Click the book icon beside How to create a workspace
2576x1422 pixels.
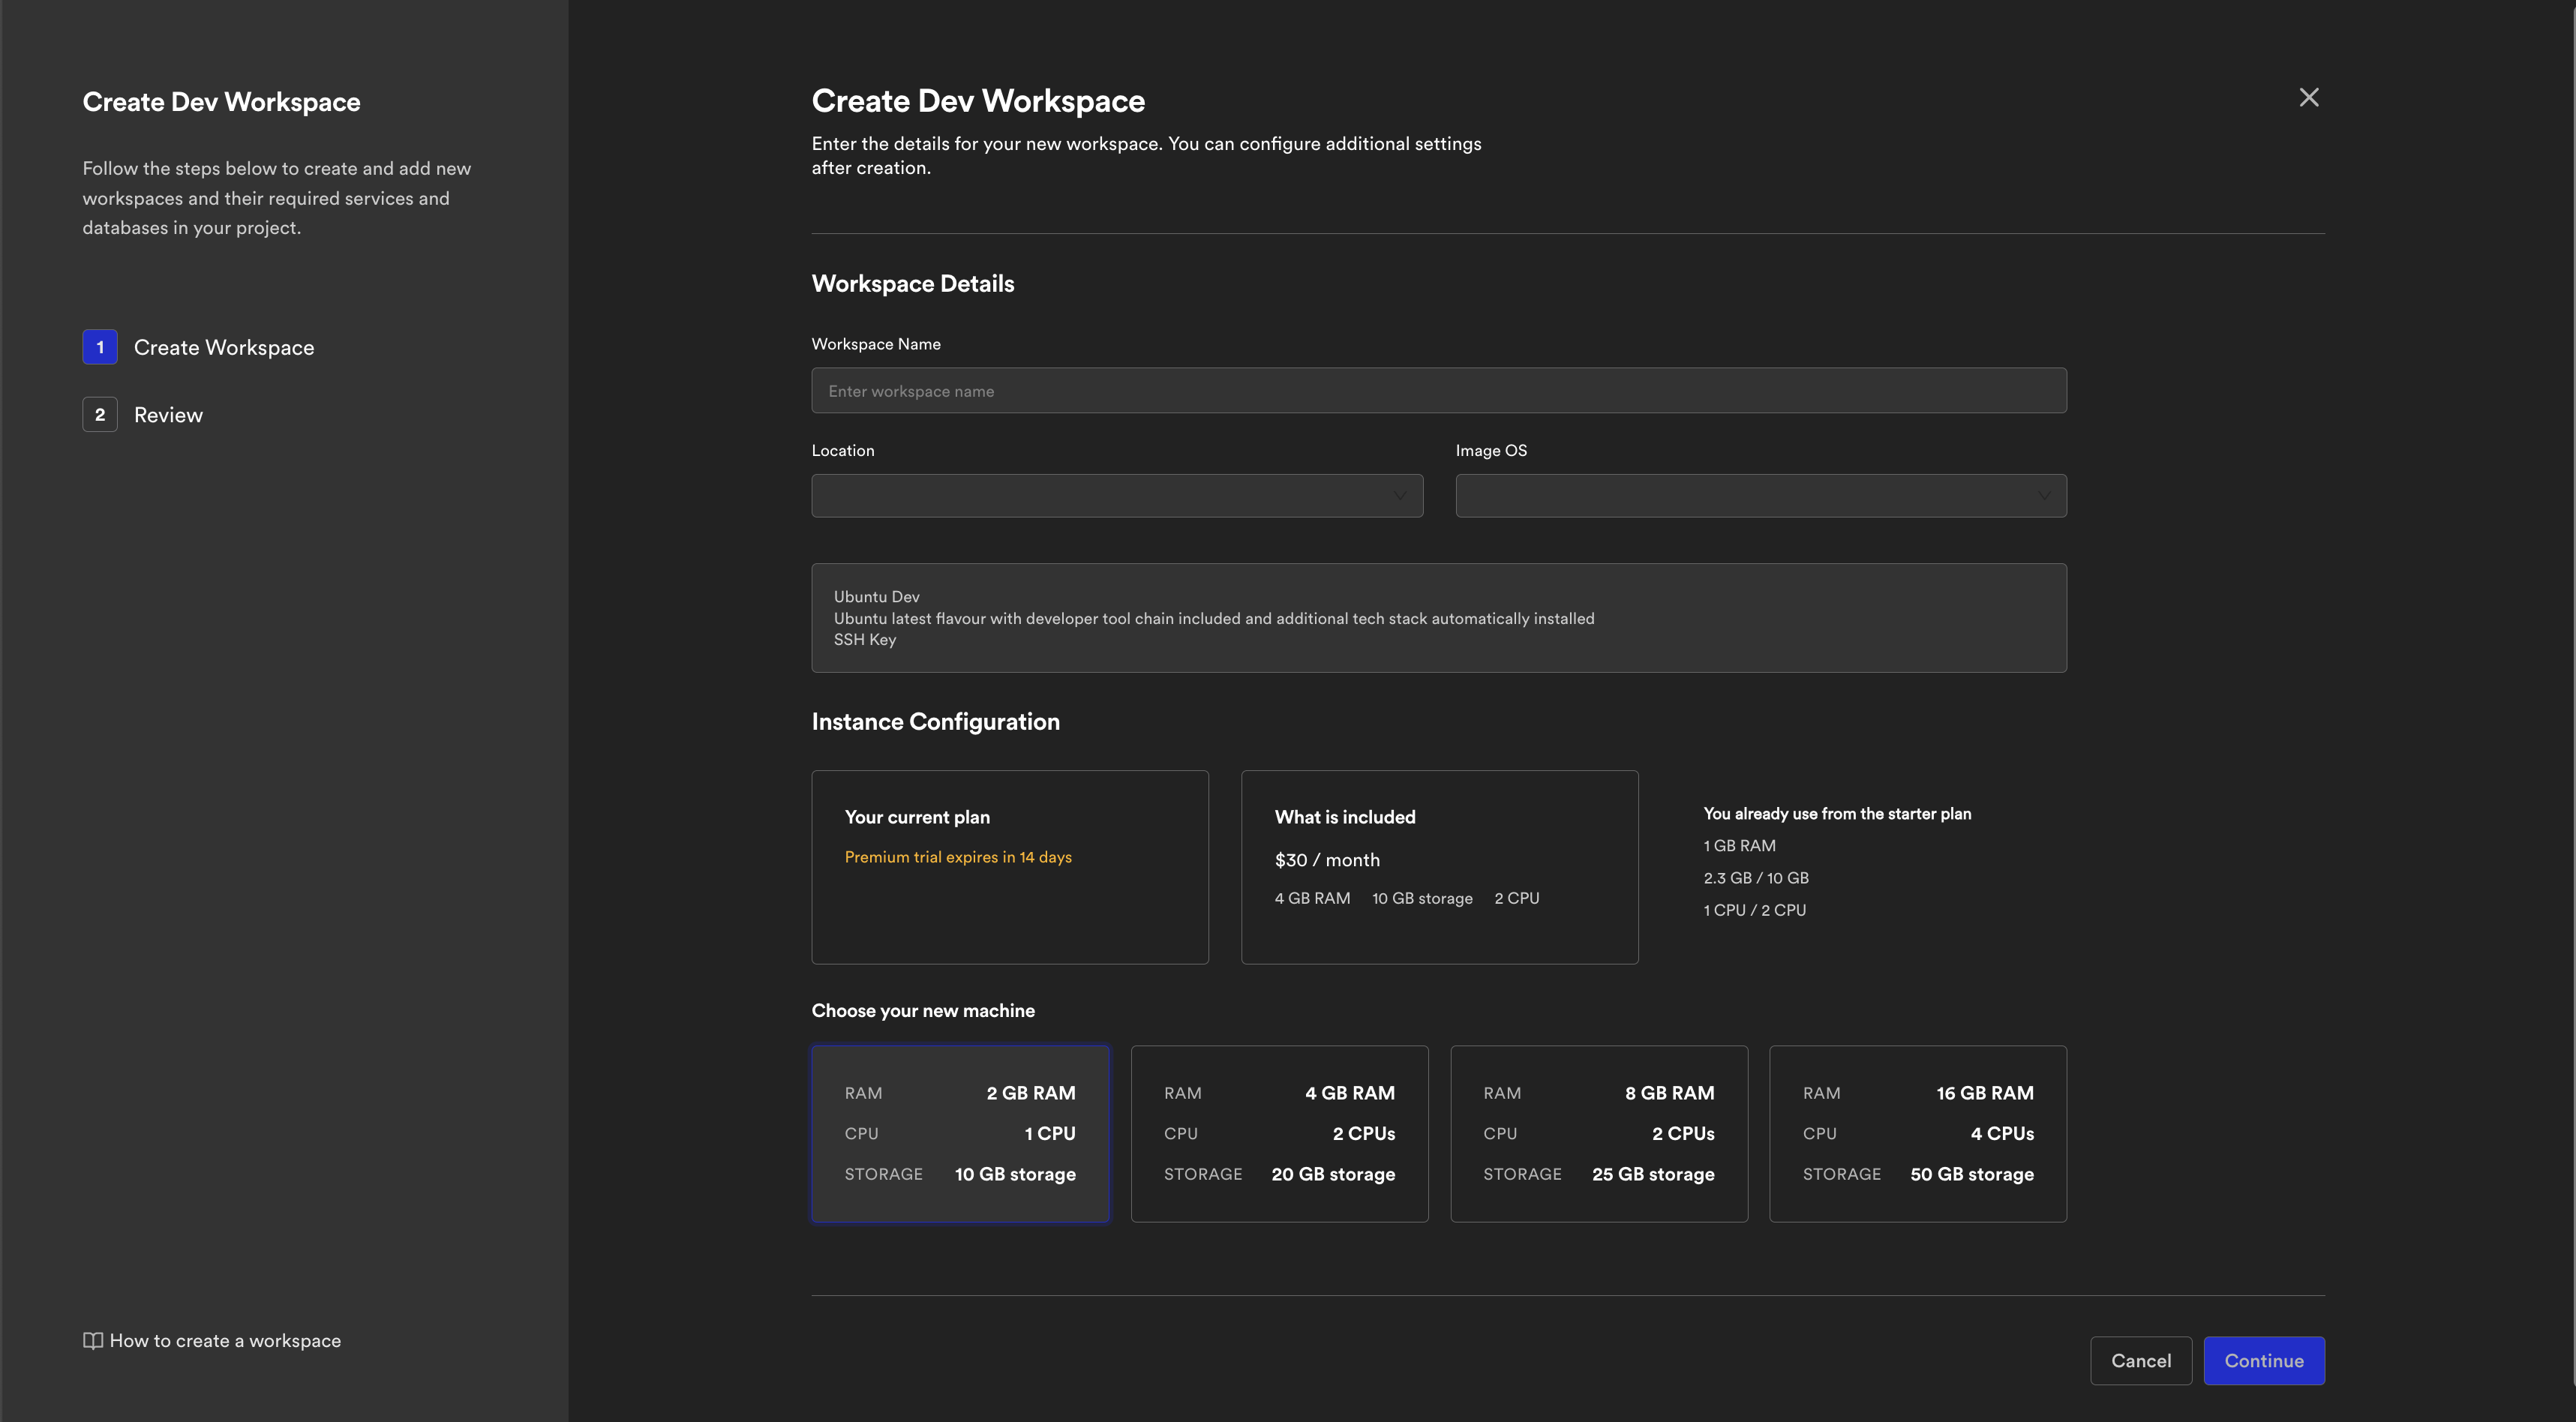coord(93,1341)
